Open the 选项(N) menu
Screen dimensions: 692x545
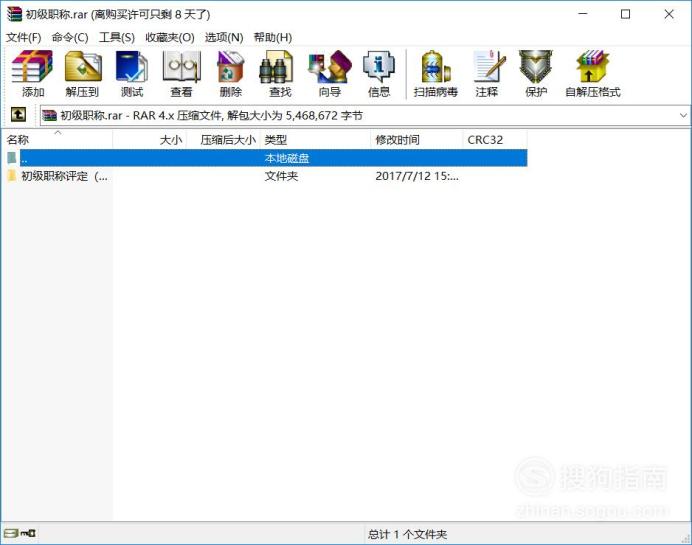[x=224, y=38]
